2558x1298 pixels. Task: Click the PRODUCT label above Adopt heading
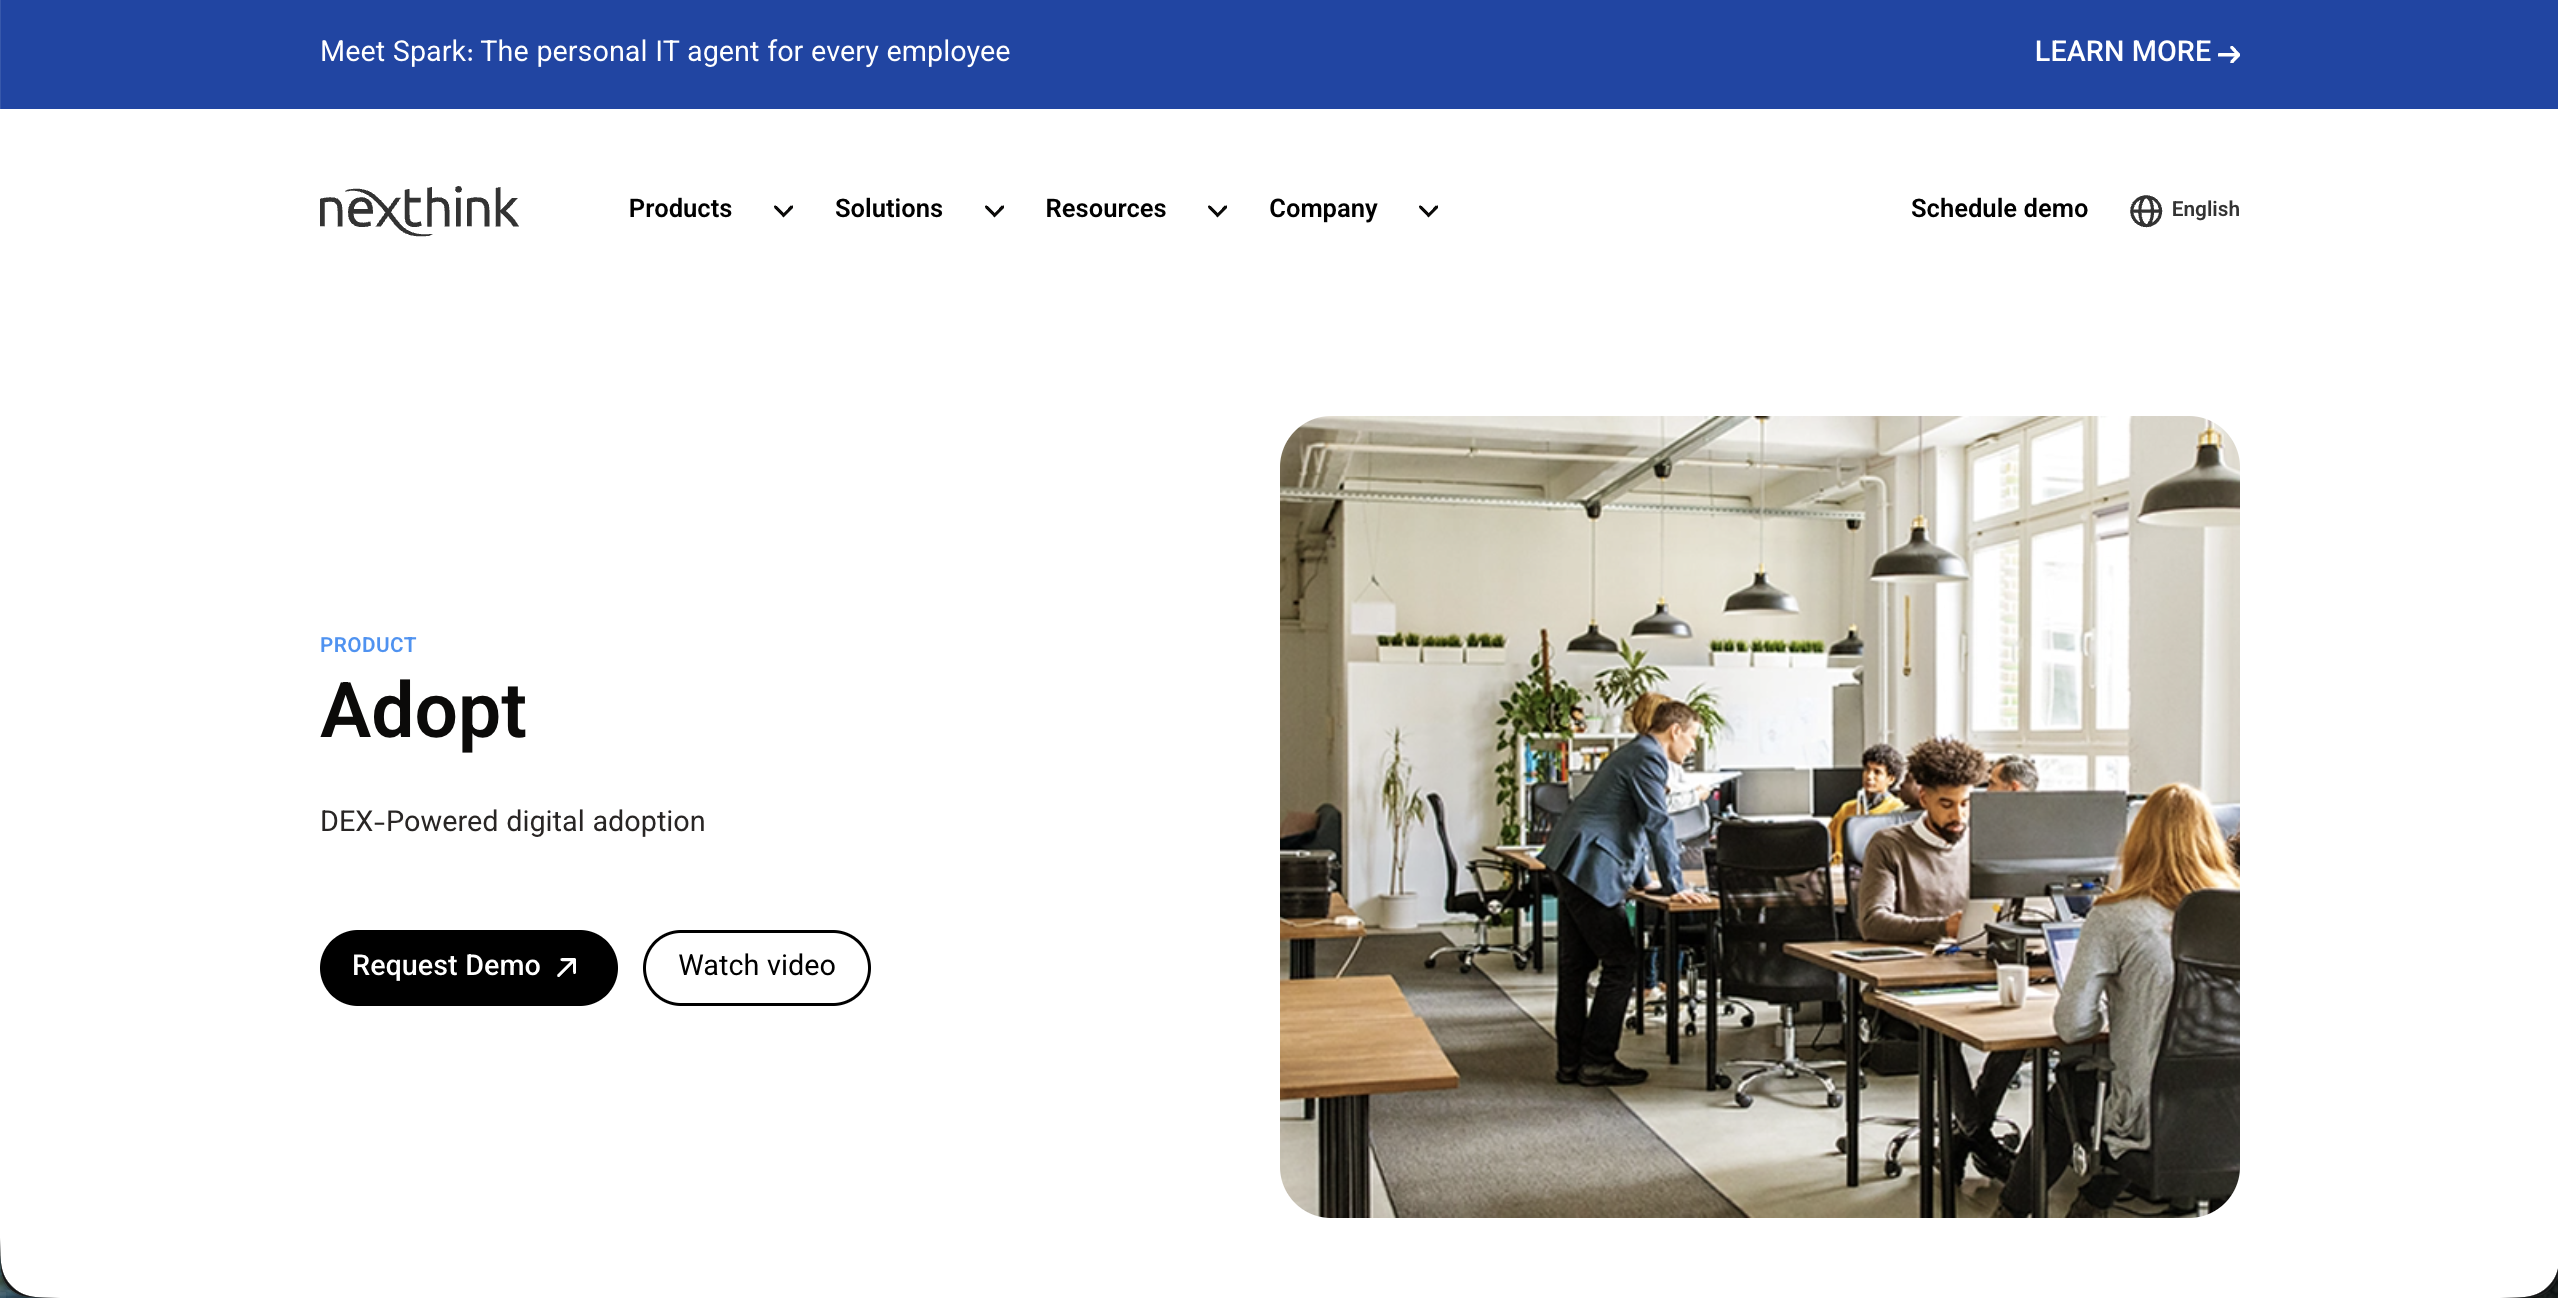[x=367, y=645]
